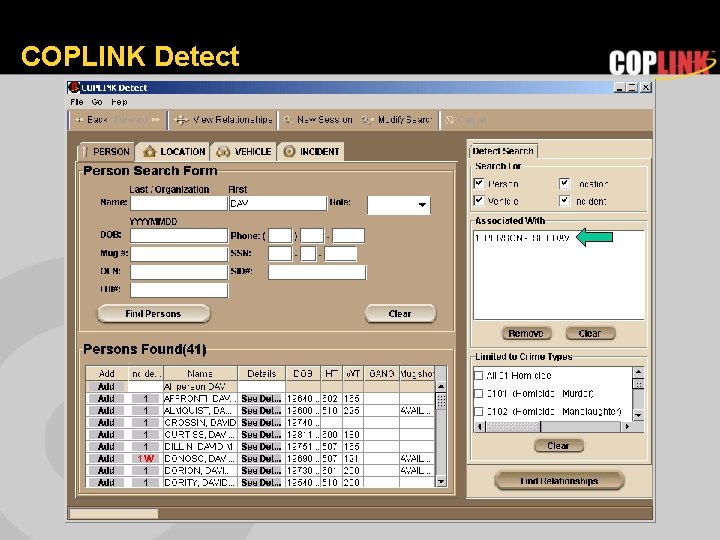Image resolution: width=720 pixels, height=540 pixels.
Task: Click Persons Found scrollbar up arrow
Action: tap(441, 386)
